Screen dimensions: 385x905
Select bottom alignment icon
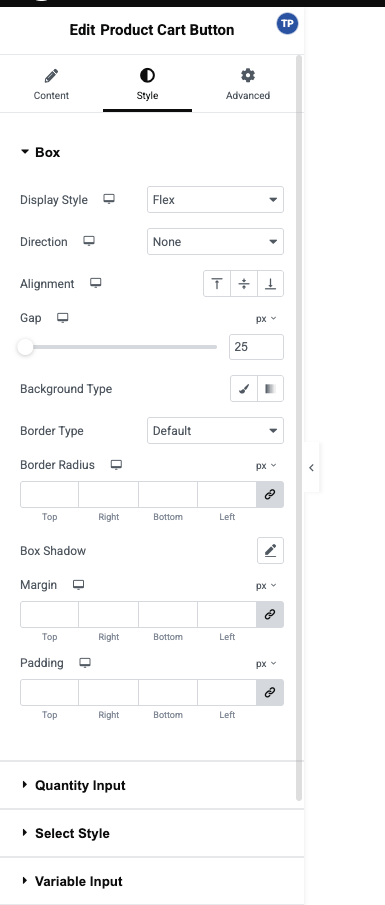click(x=270, y=283)
